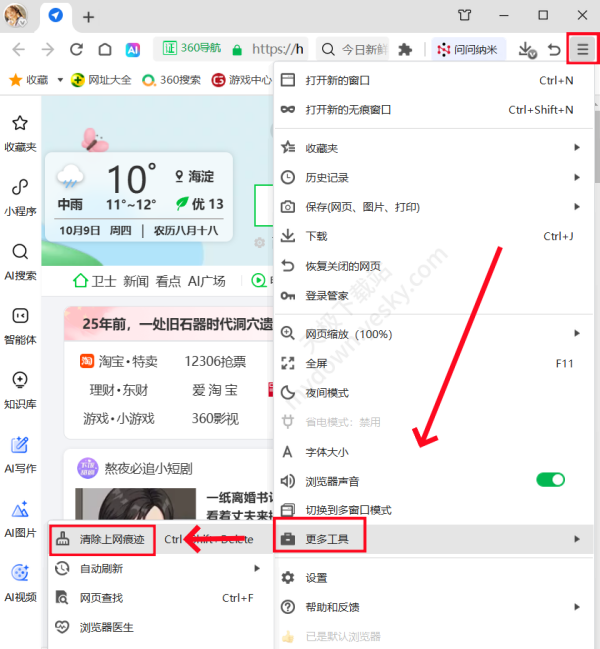Image resolution: width=600 pixels, height=649 pixels.
Task: Enable 夜间模式 in the menu
Action: click(x=326, y=392)
